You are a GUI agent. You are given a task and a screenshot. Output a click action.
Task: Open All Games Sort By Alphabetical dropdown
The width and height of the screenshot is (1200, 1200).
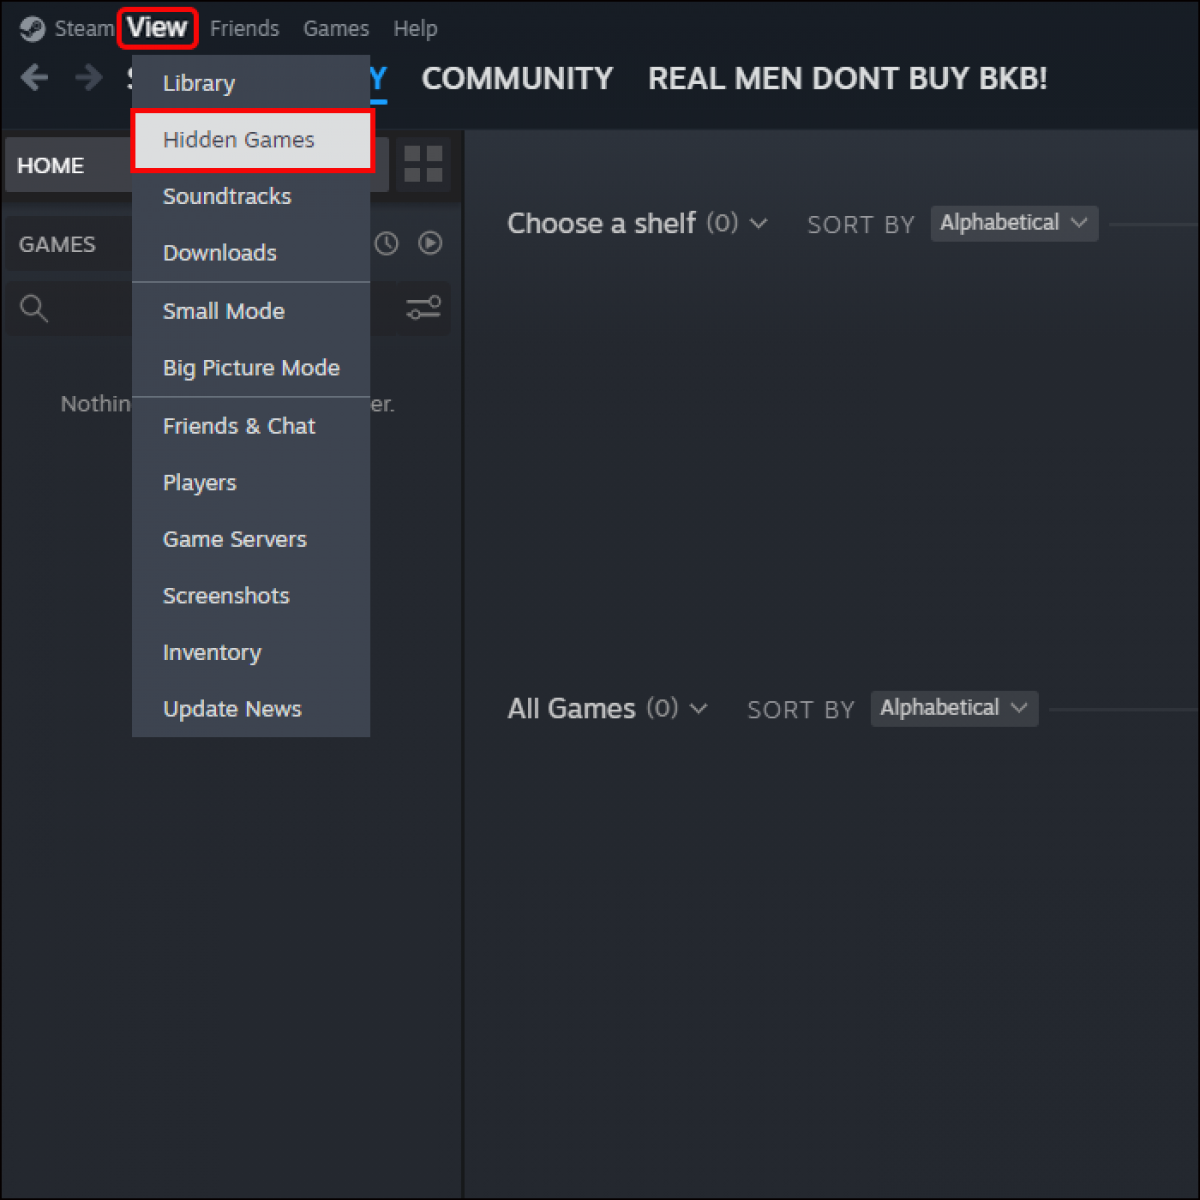coord(954,708)
